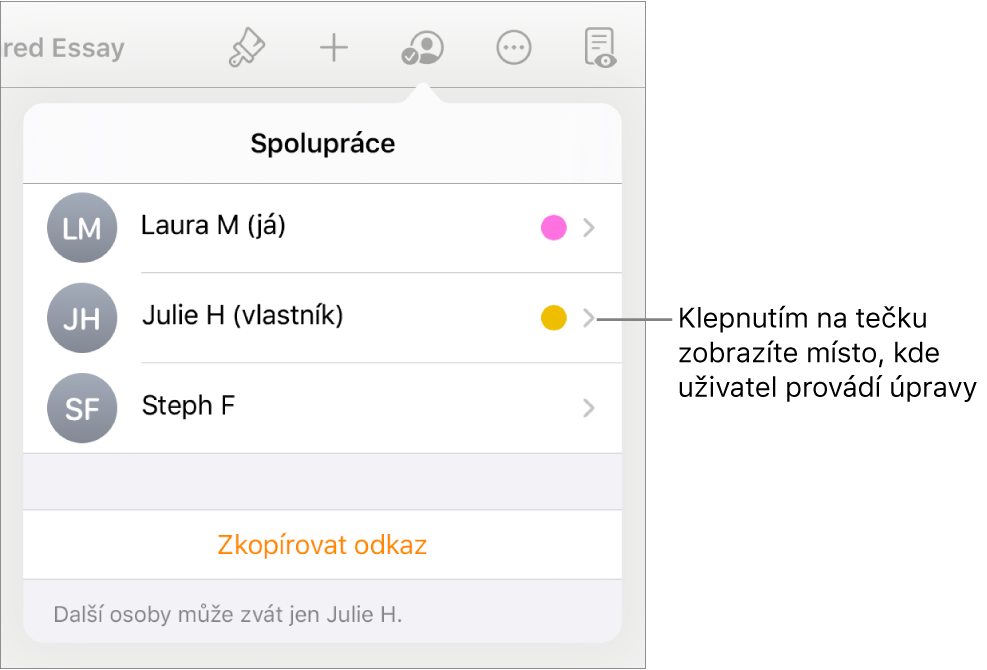Screen dimensions: 987x670
Task: Expand Steph F details chevron
Action: coord(590,408)
